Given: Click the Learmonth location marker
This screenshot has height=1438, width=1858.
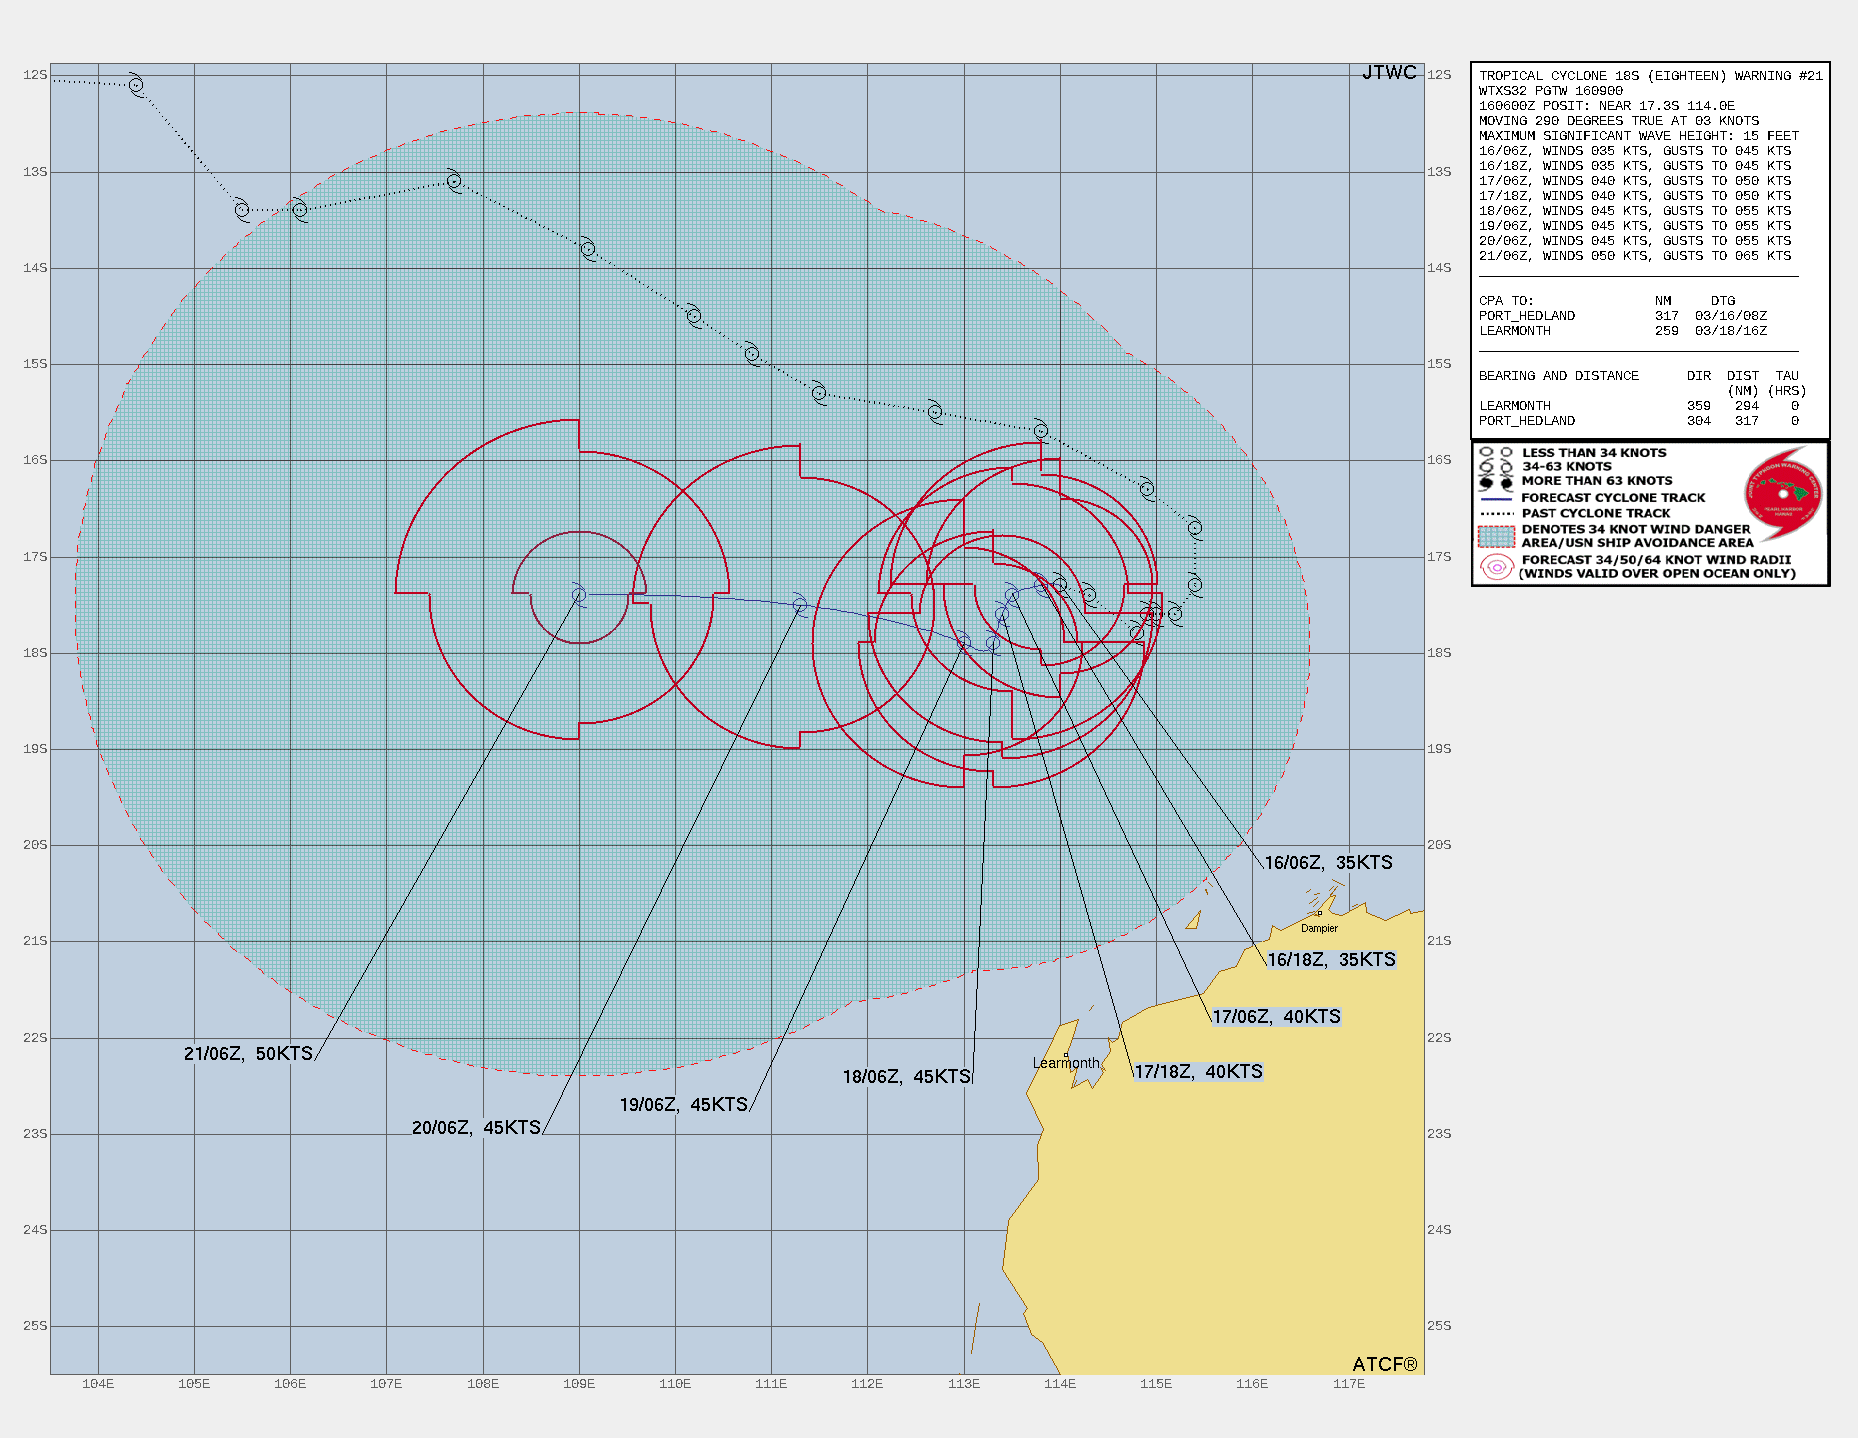Looking at the screenshot, I should (x=1067, y=1056).
